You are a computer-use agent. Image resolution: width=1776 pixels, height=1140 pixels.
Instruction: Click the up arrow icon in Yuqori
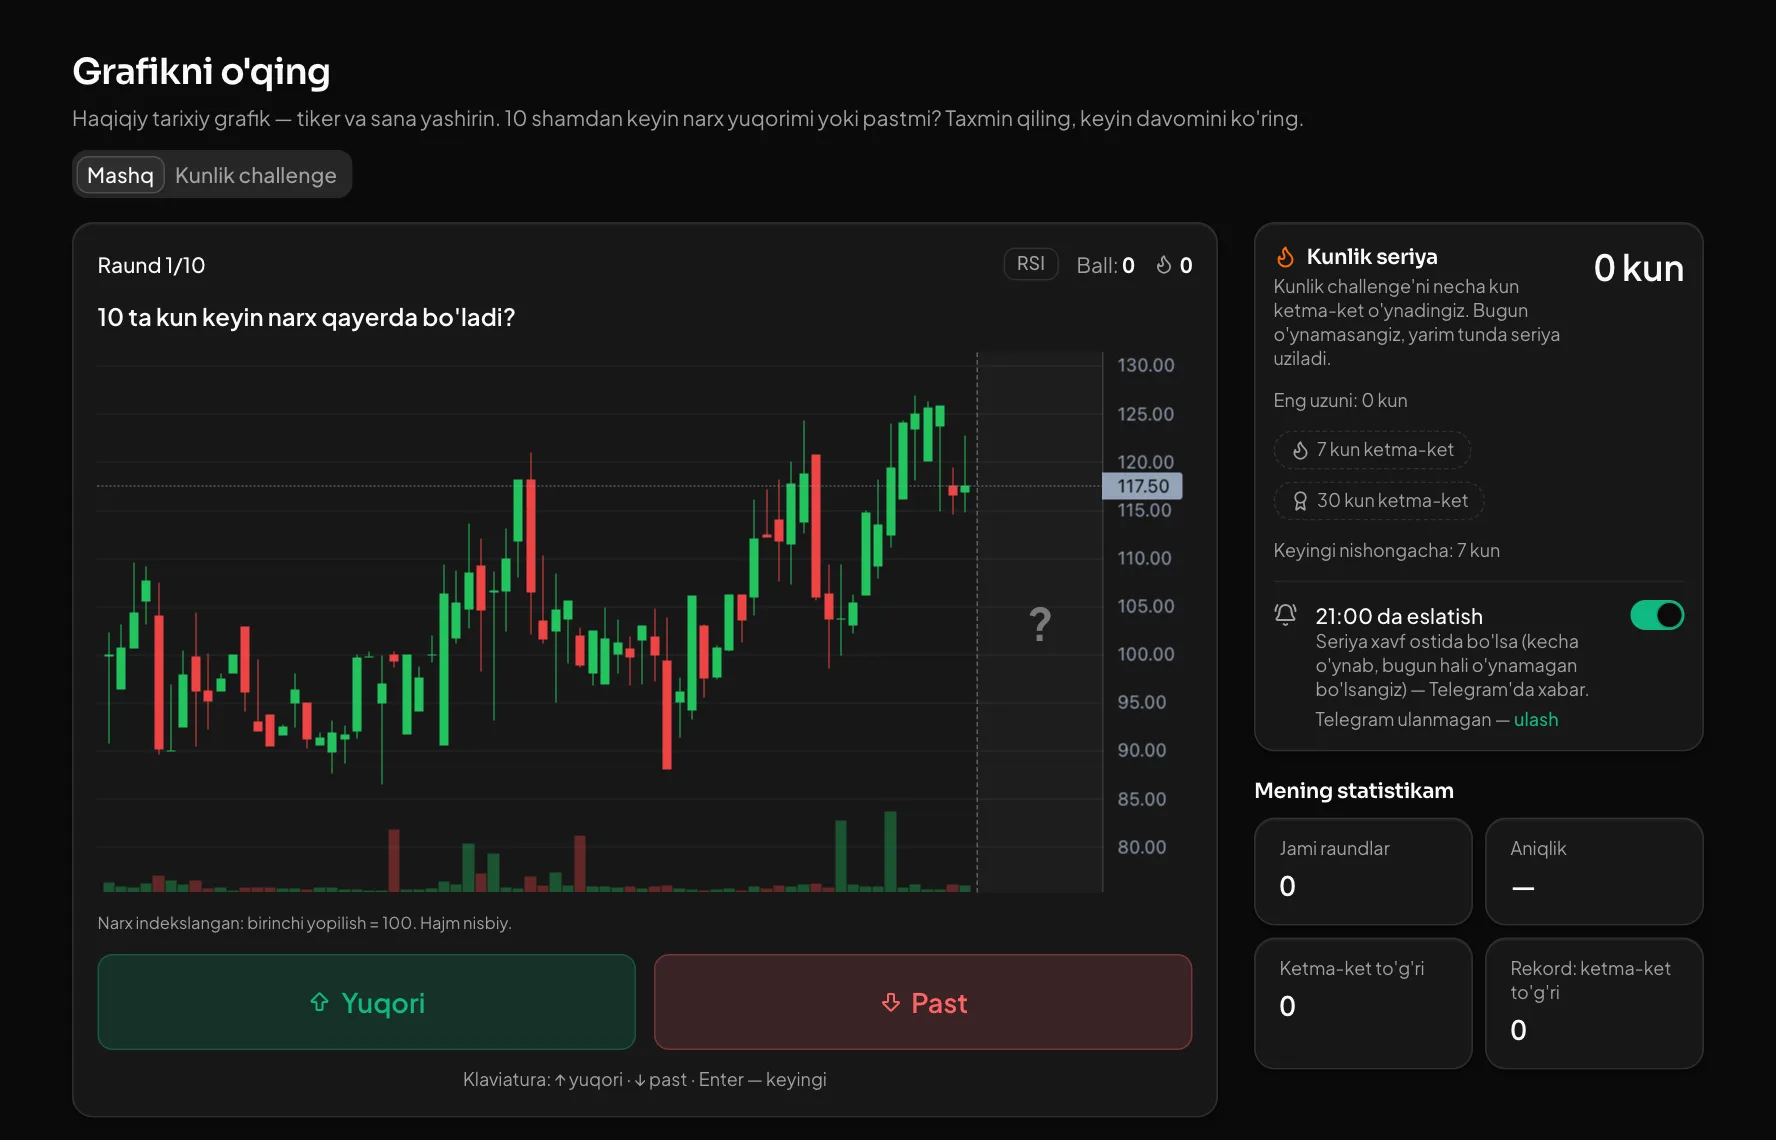click(320, 1002)
